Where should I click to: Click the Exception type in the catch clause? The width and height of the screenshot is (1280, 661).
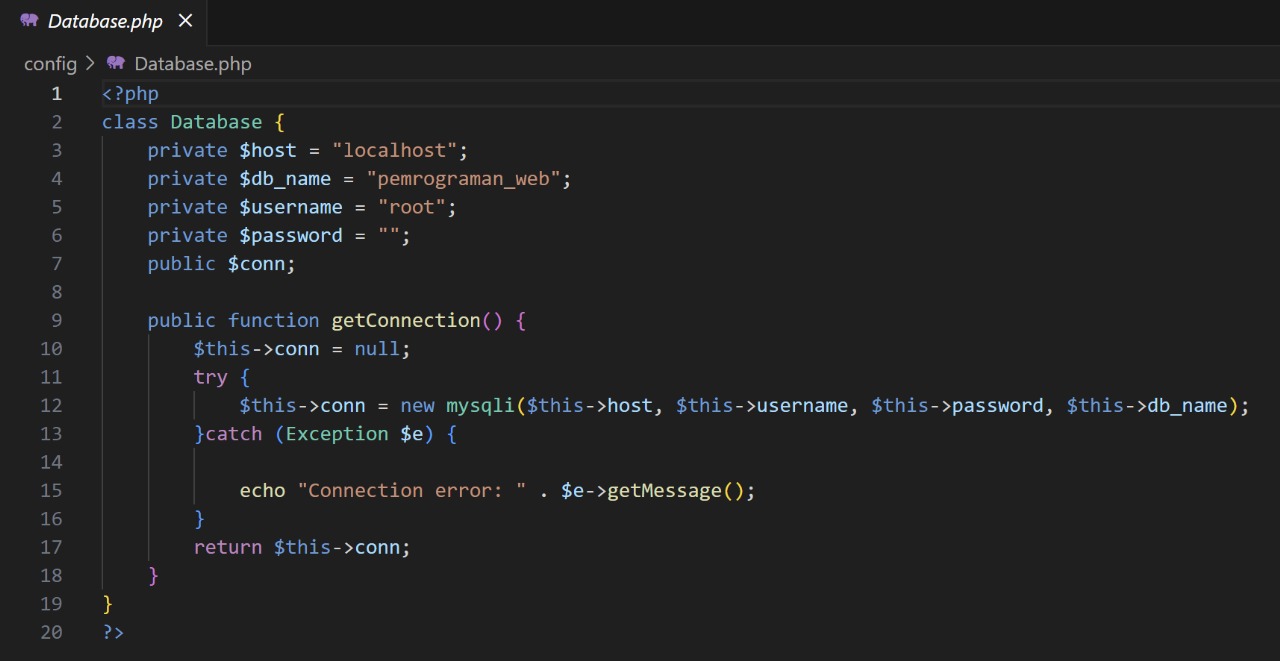tap(337, 434)
